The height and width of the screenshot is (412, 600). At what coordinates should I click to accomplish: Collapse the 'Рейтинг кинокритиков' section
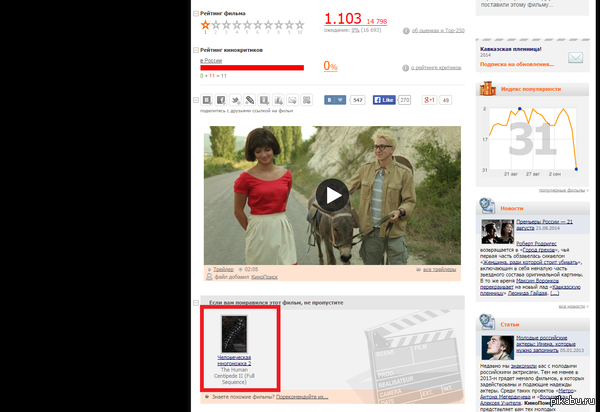click(x=194, y=49)
